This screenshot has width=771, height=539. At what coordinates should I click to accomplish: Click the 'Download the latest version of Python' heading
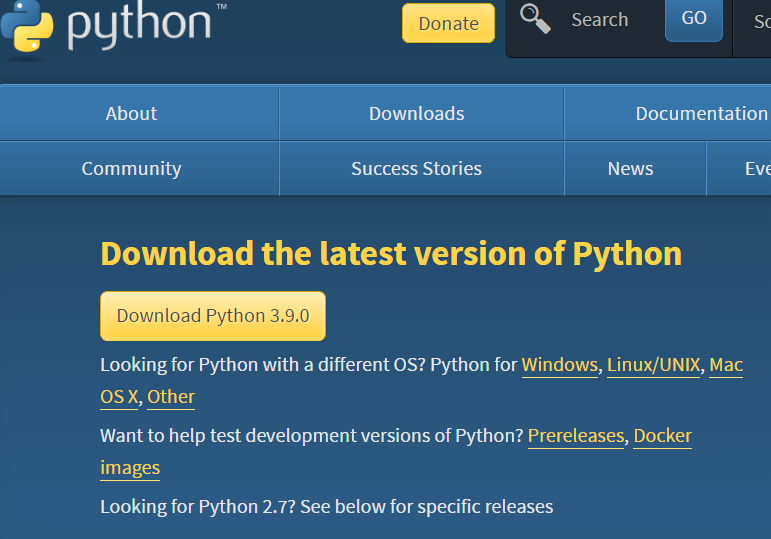[391, 254]
